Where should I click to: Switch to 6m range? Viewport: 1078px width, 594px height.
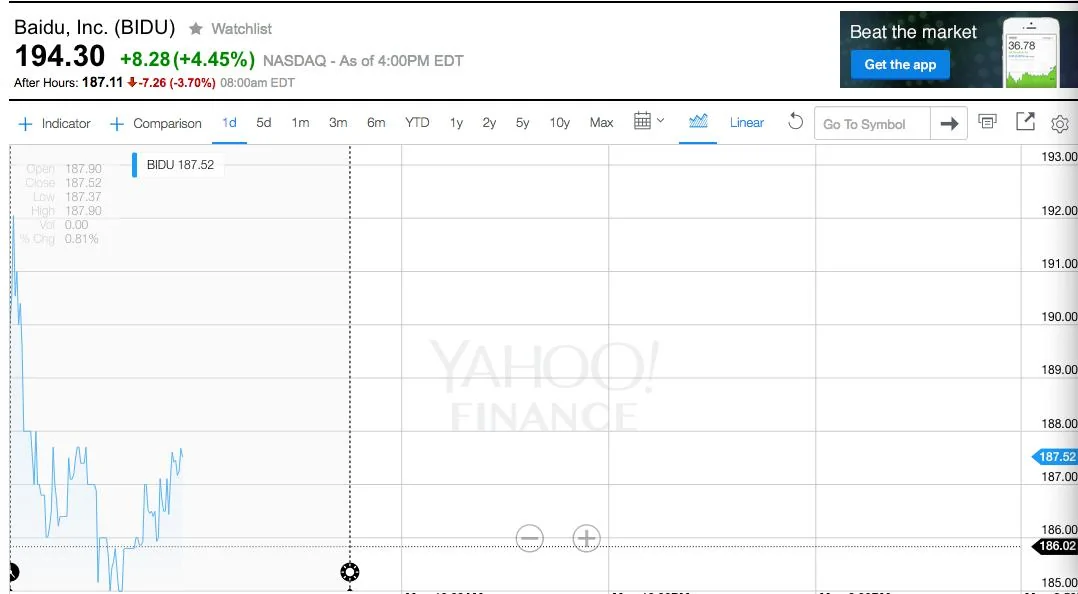click(376, 123)
